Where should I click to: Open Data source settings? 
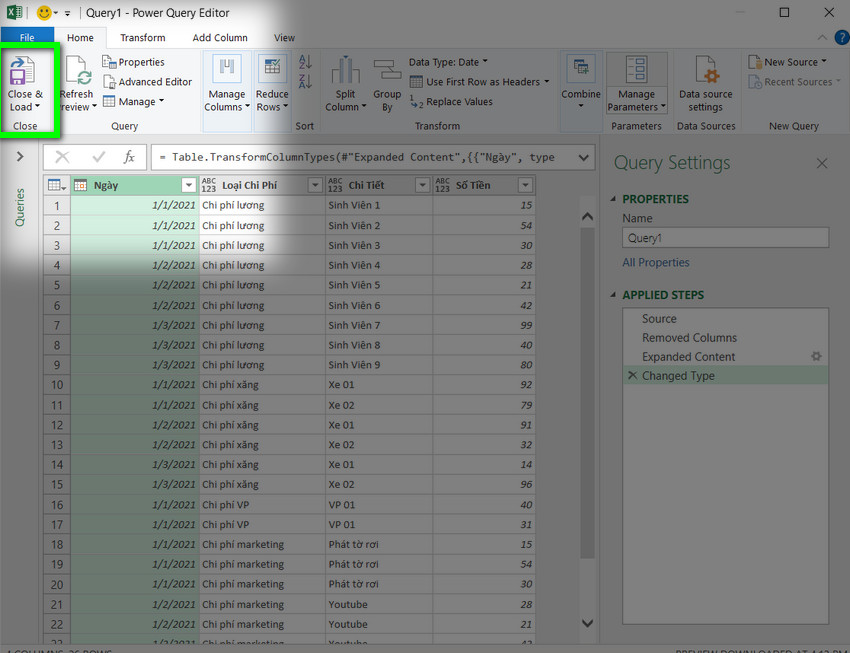pyautogui.click(x=705, y=70)
